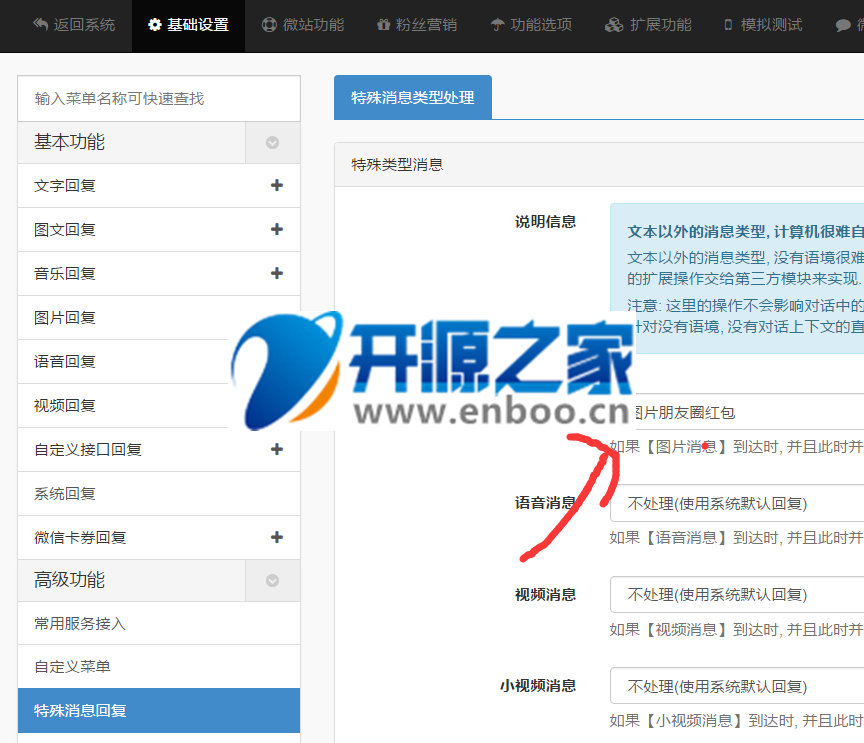Click the 如果【小视频消息】到达时 hint text
Image resolution: width=864 pixels, height=743 pixels.
click(737, 721)
